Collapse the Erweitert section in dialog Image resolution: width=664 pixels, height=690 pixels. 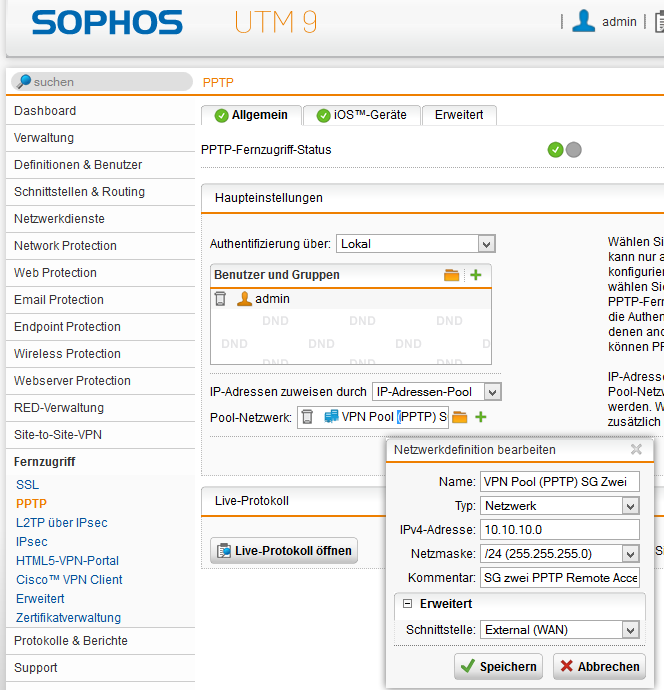408,604
